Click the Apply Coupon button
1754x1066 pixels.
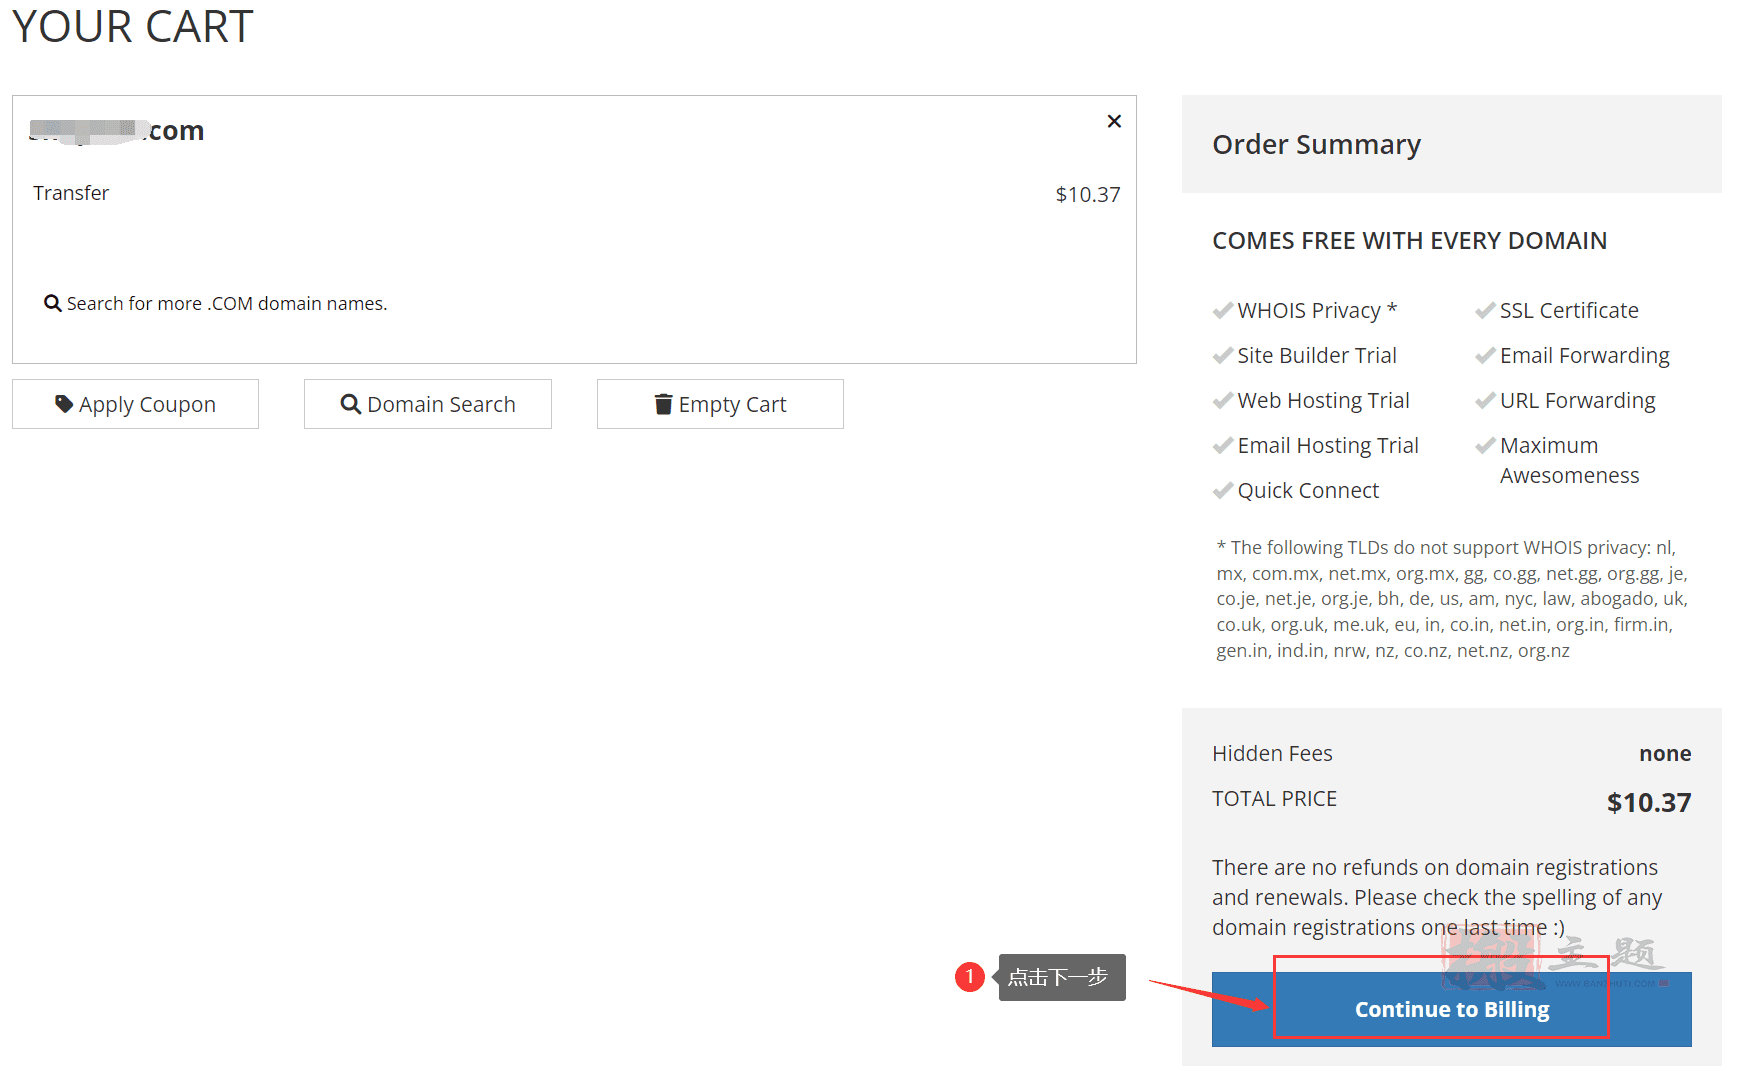click(x=135, y=404)
